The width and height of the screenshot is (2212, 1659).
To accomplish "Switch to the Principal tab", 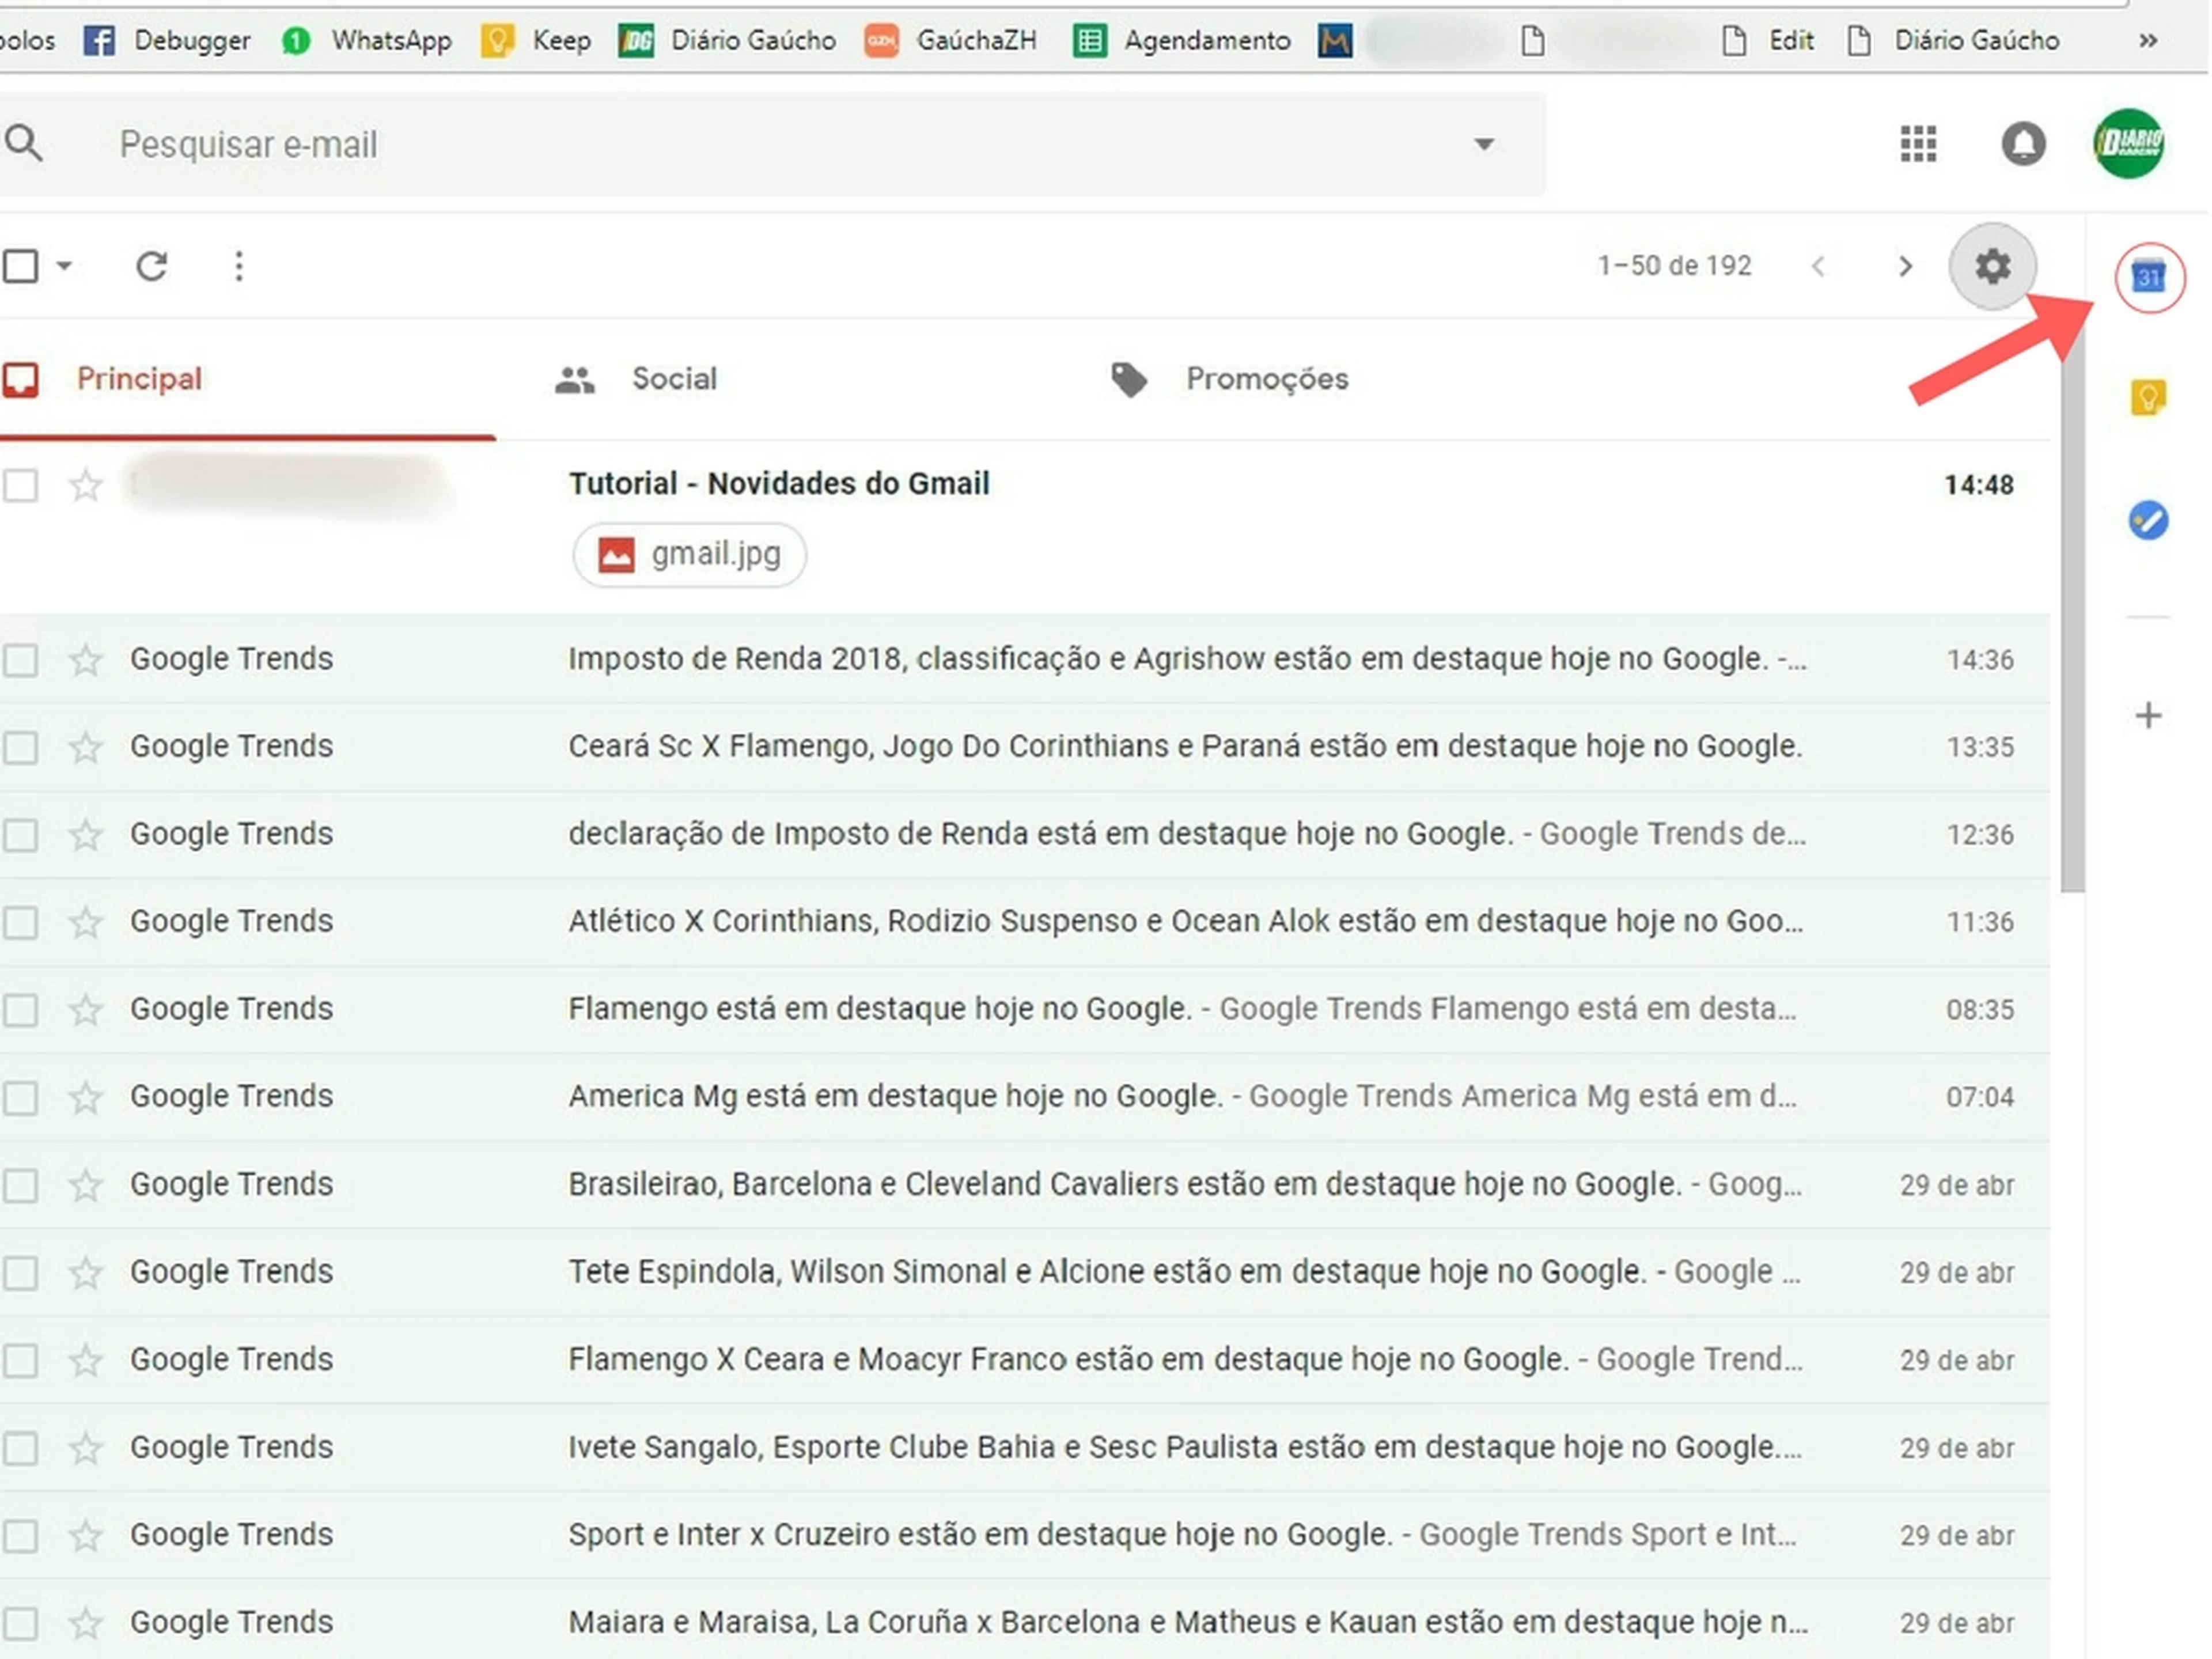I will (x=248, y=379).
